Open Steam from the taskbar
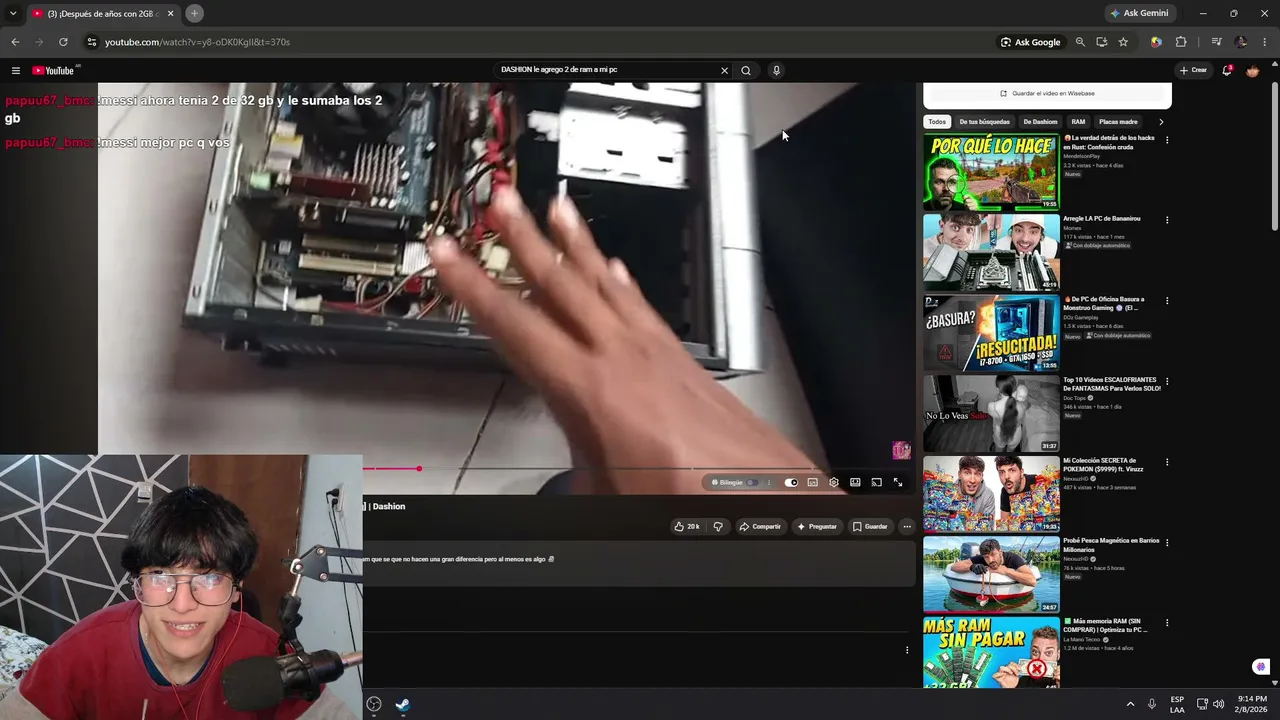 (x=402, y=704)
